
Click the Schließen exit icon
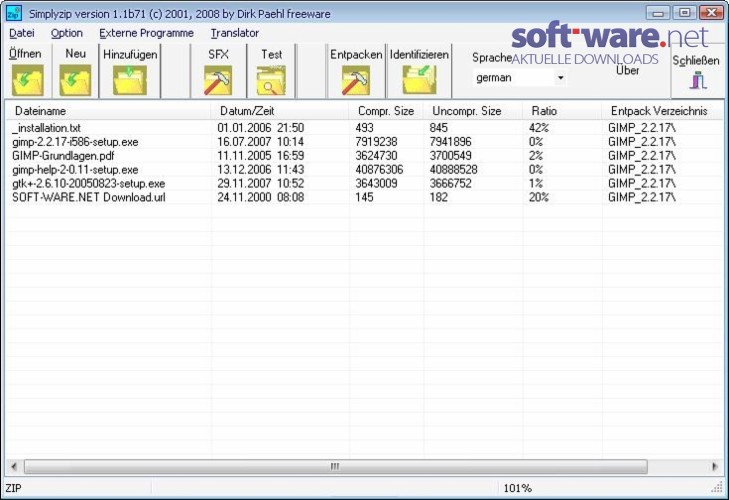(697, 80)
